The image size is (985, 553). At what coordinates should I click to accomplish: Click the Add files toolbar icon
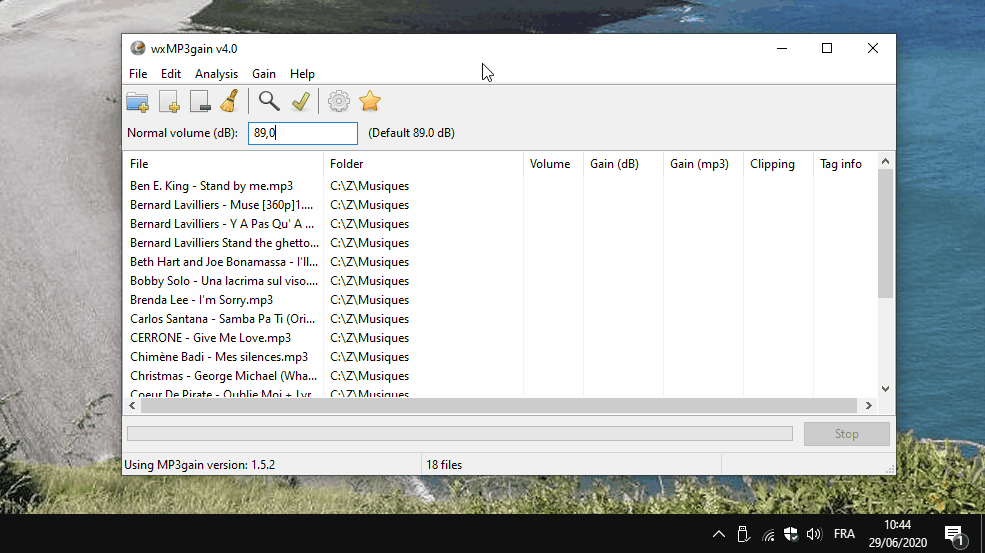[x=170, y=101]
